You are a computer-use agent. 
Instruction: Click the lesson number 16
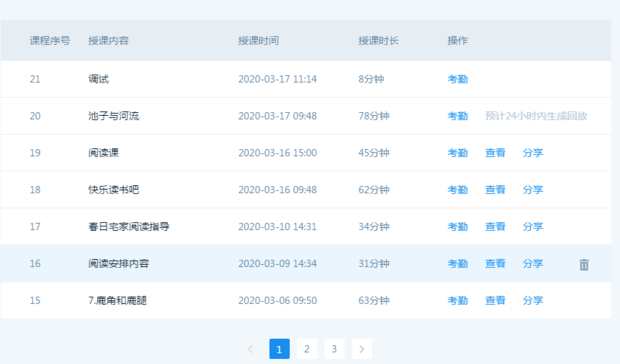pos(35,263)
